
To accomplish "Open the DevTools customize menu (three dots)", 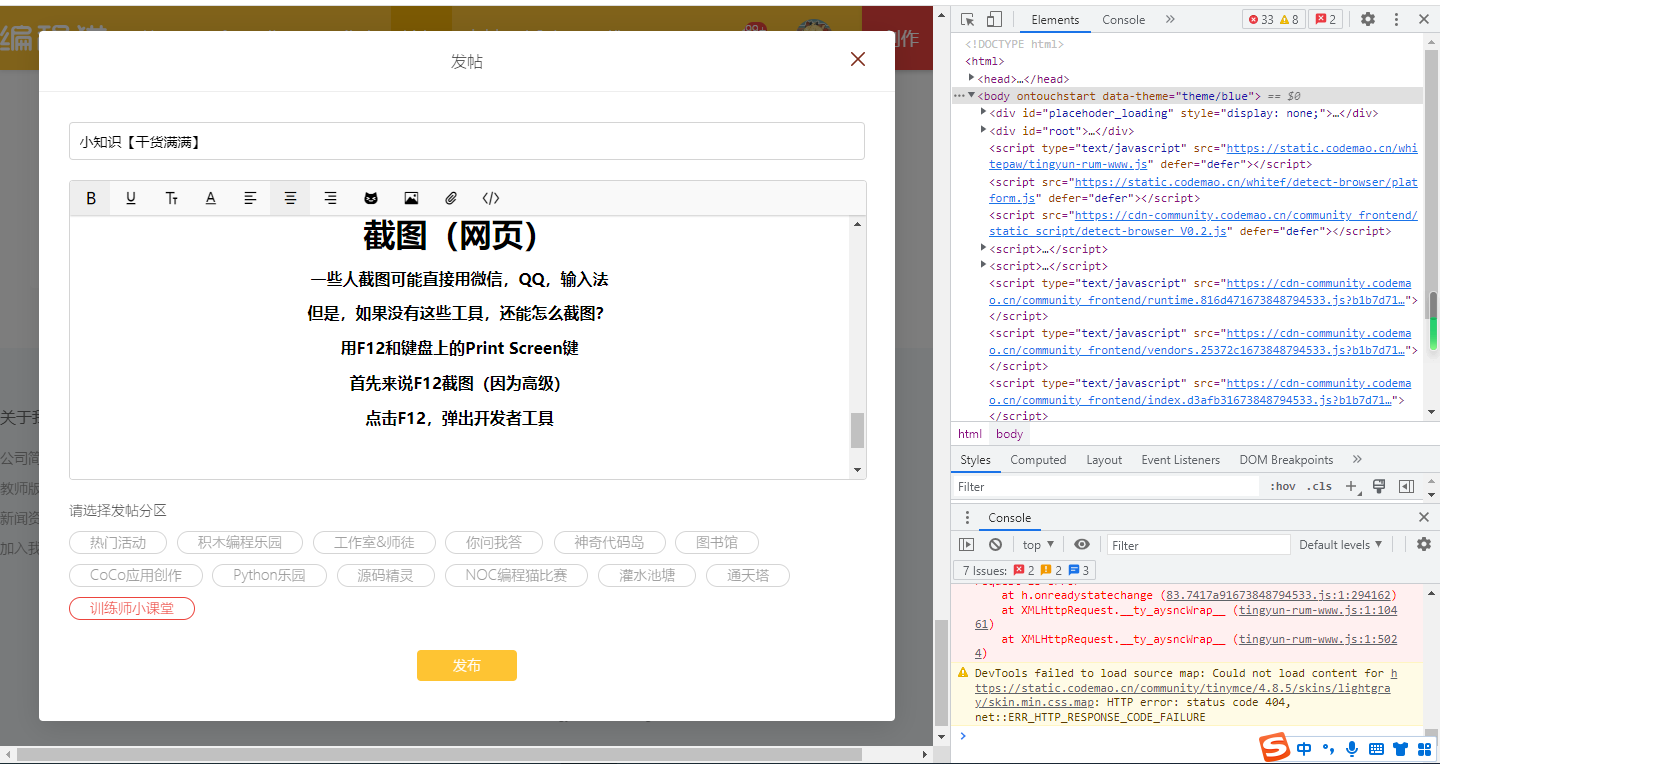I will pyautogui.click(x=1396, y=19).
